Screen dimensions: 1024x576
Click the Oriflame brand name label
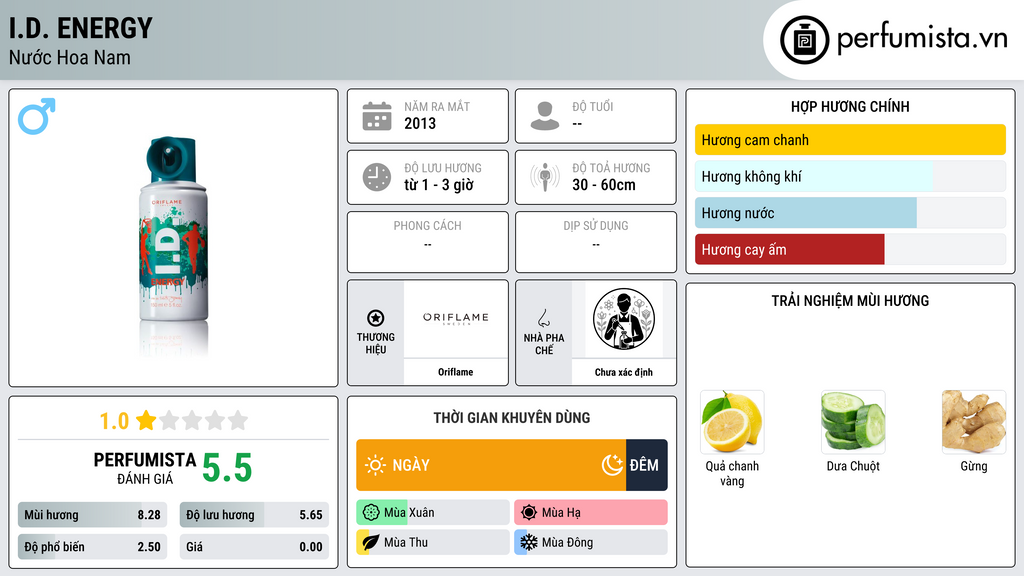[x=455, y=372]
